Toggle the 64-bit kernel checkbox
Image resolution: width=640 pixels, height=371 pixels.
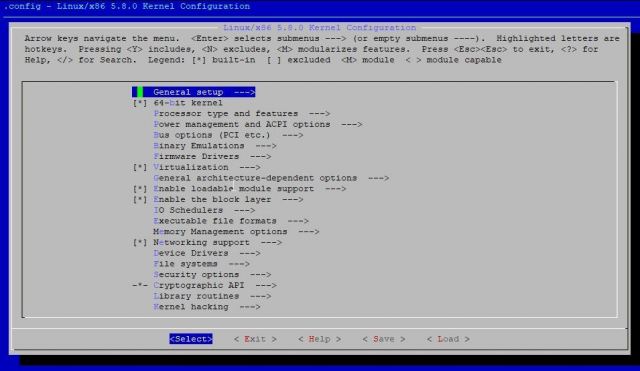pos(140,103)
